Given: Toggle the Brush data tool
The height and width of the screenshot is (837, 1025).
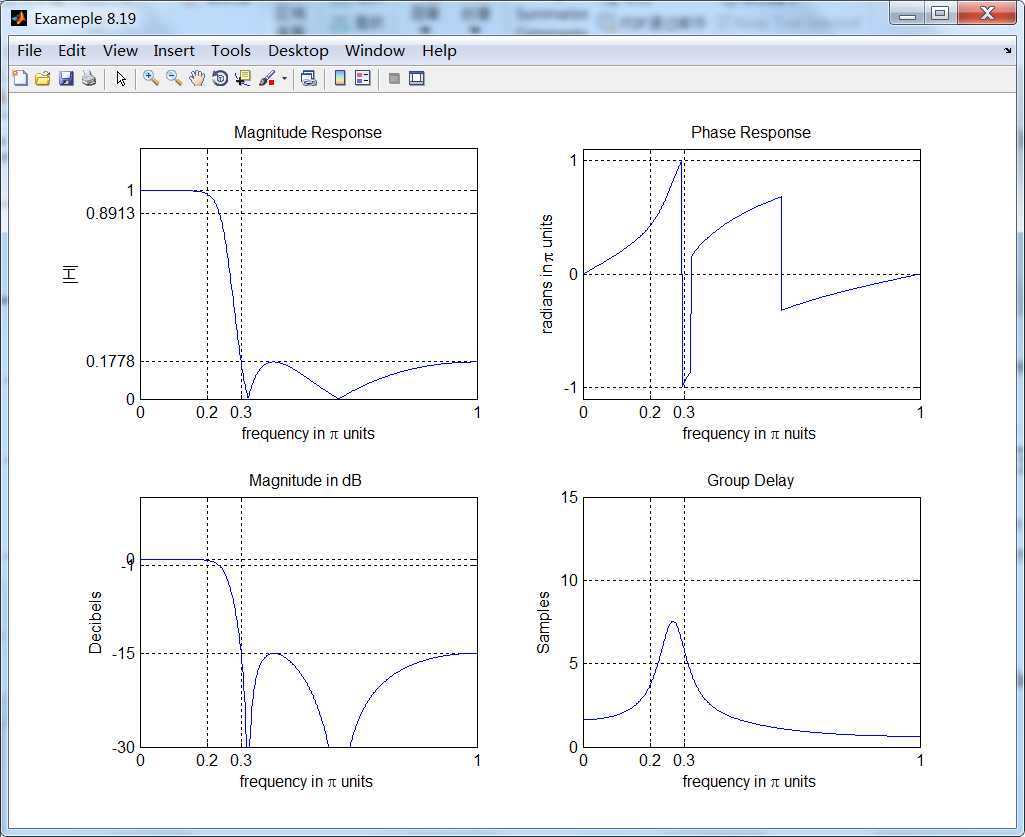Looking at the screenshot, I should [x=267, y=78].
